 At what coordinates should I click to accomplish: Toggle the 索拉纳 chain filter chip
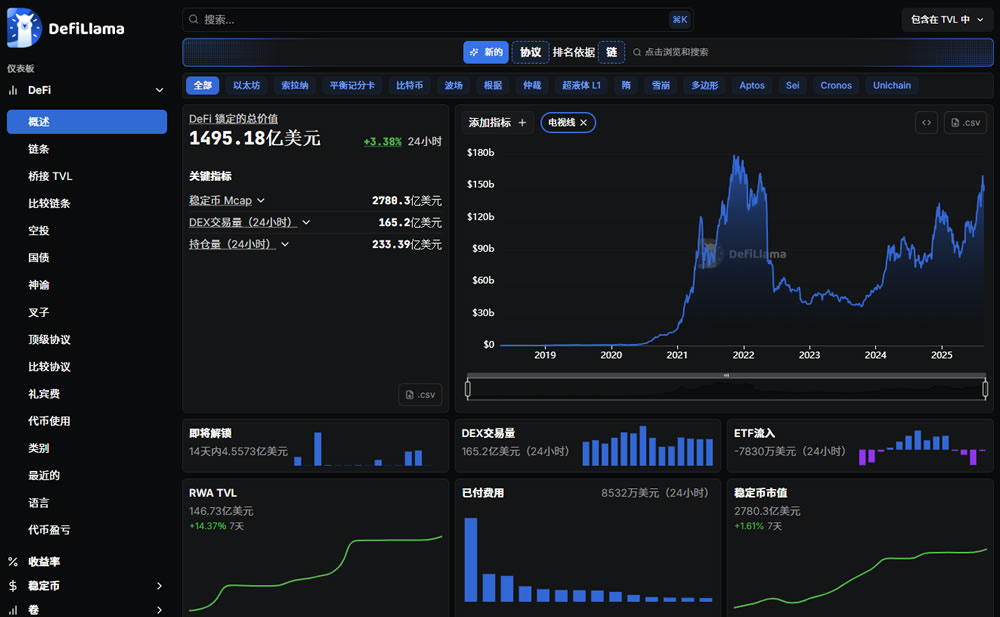294,85
